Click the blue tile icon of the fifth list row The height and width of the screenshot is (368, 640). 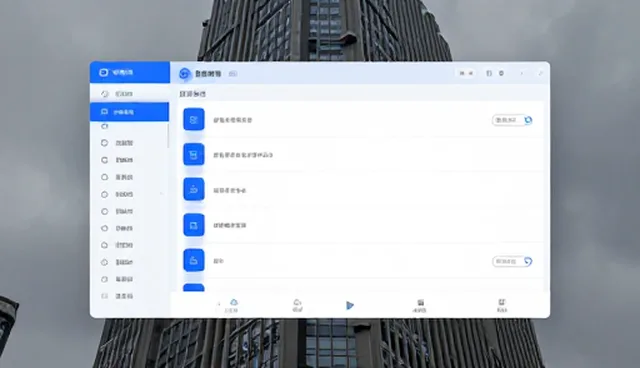click(x=194, y=260)
